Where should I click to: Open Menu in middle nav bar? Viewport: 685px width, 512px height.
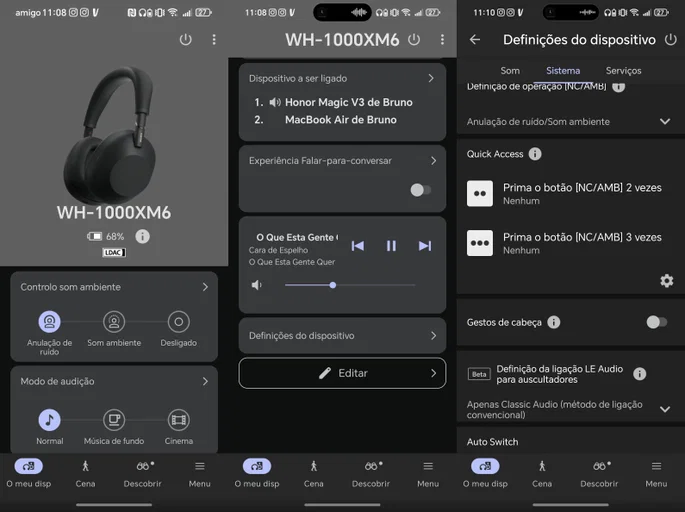(428, 474)
